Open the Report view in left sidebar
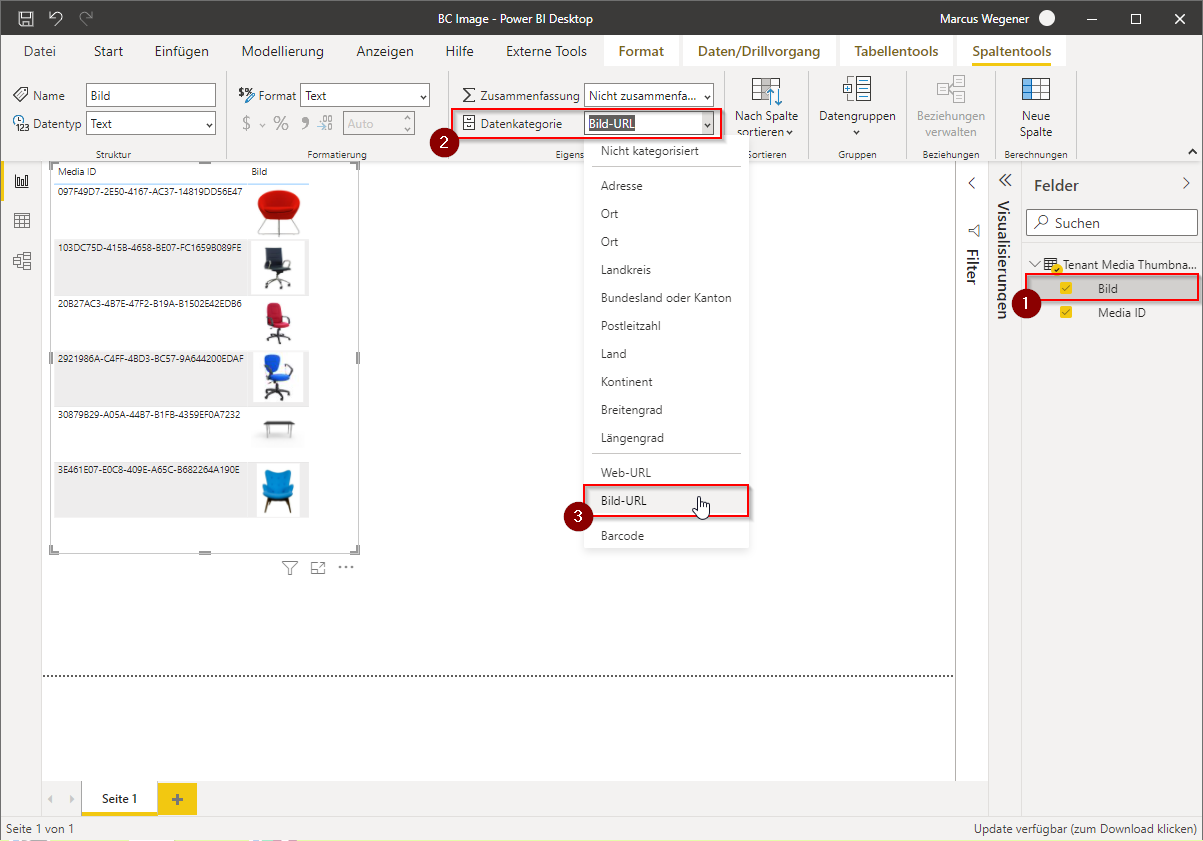The width and height of the screenshot is (1203, 841). (21, 181)
